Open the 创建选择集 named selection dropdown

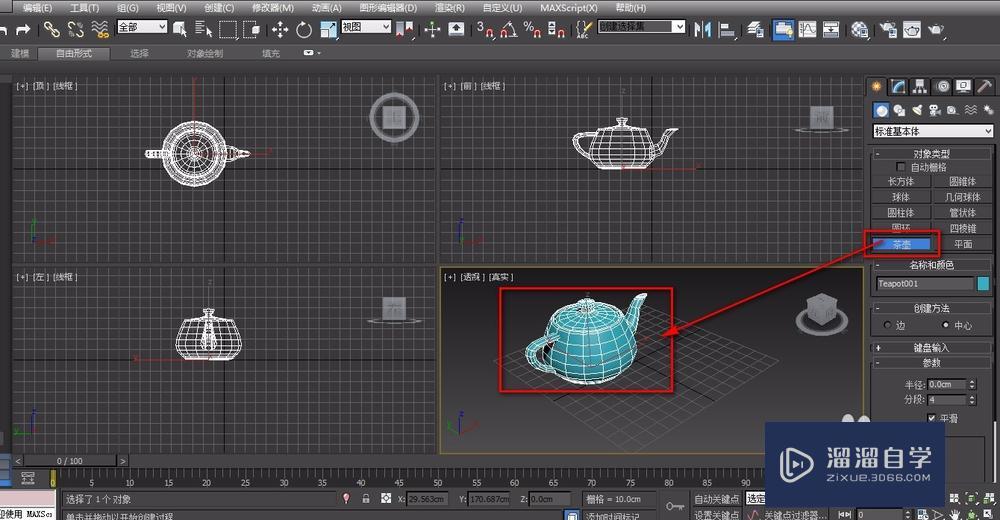[x=642, y=27]
